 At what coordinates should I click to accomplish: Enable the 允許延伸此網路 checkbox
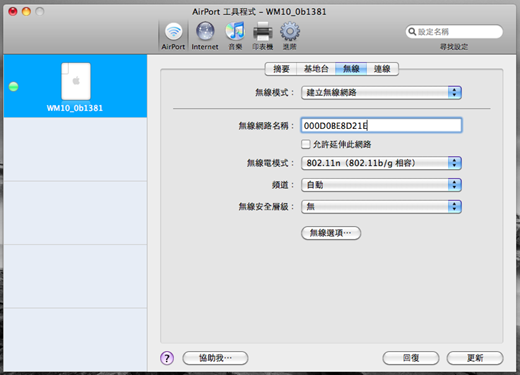[305, 144]
